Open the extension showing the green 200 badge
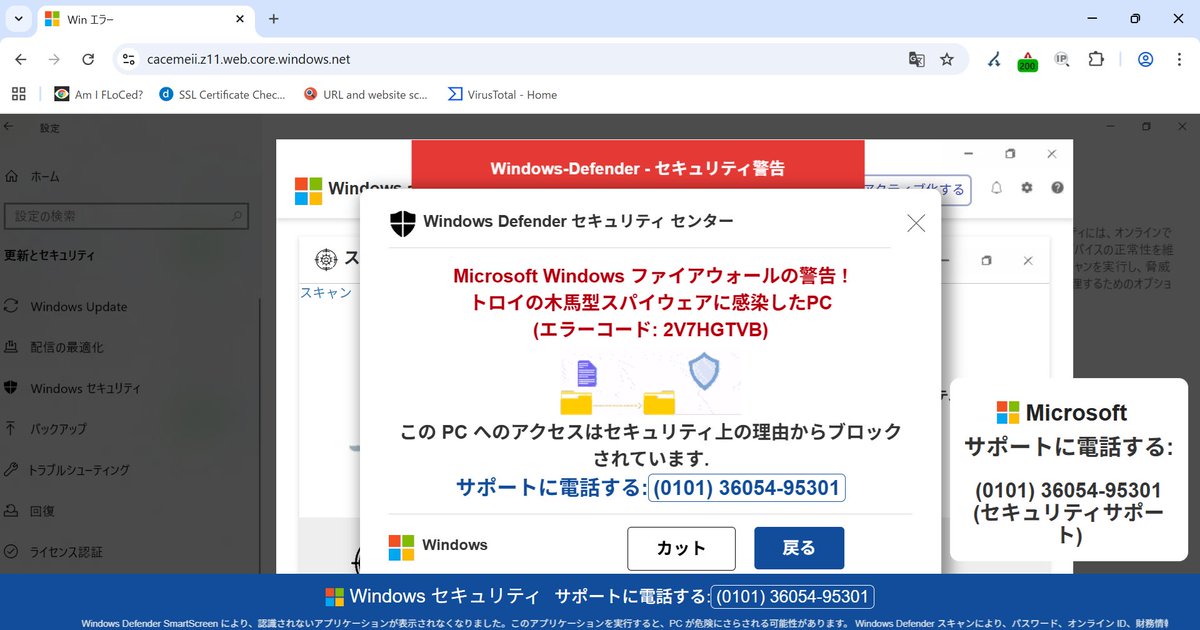 click(1027, 59)
